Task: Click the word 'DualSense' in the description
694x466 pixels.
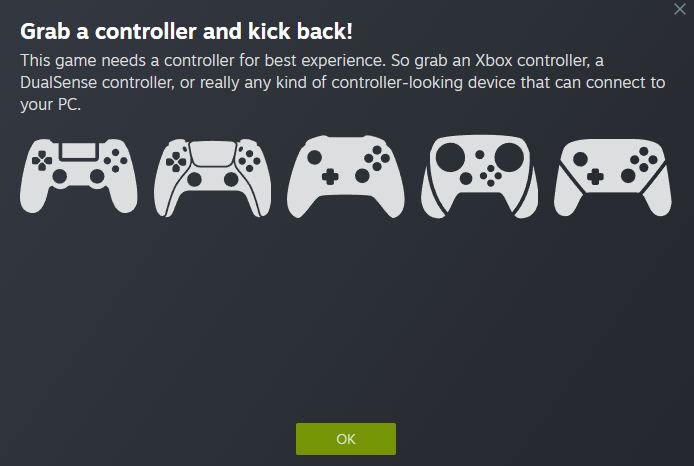Action: pyautogui.click(x=58, y=83)
